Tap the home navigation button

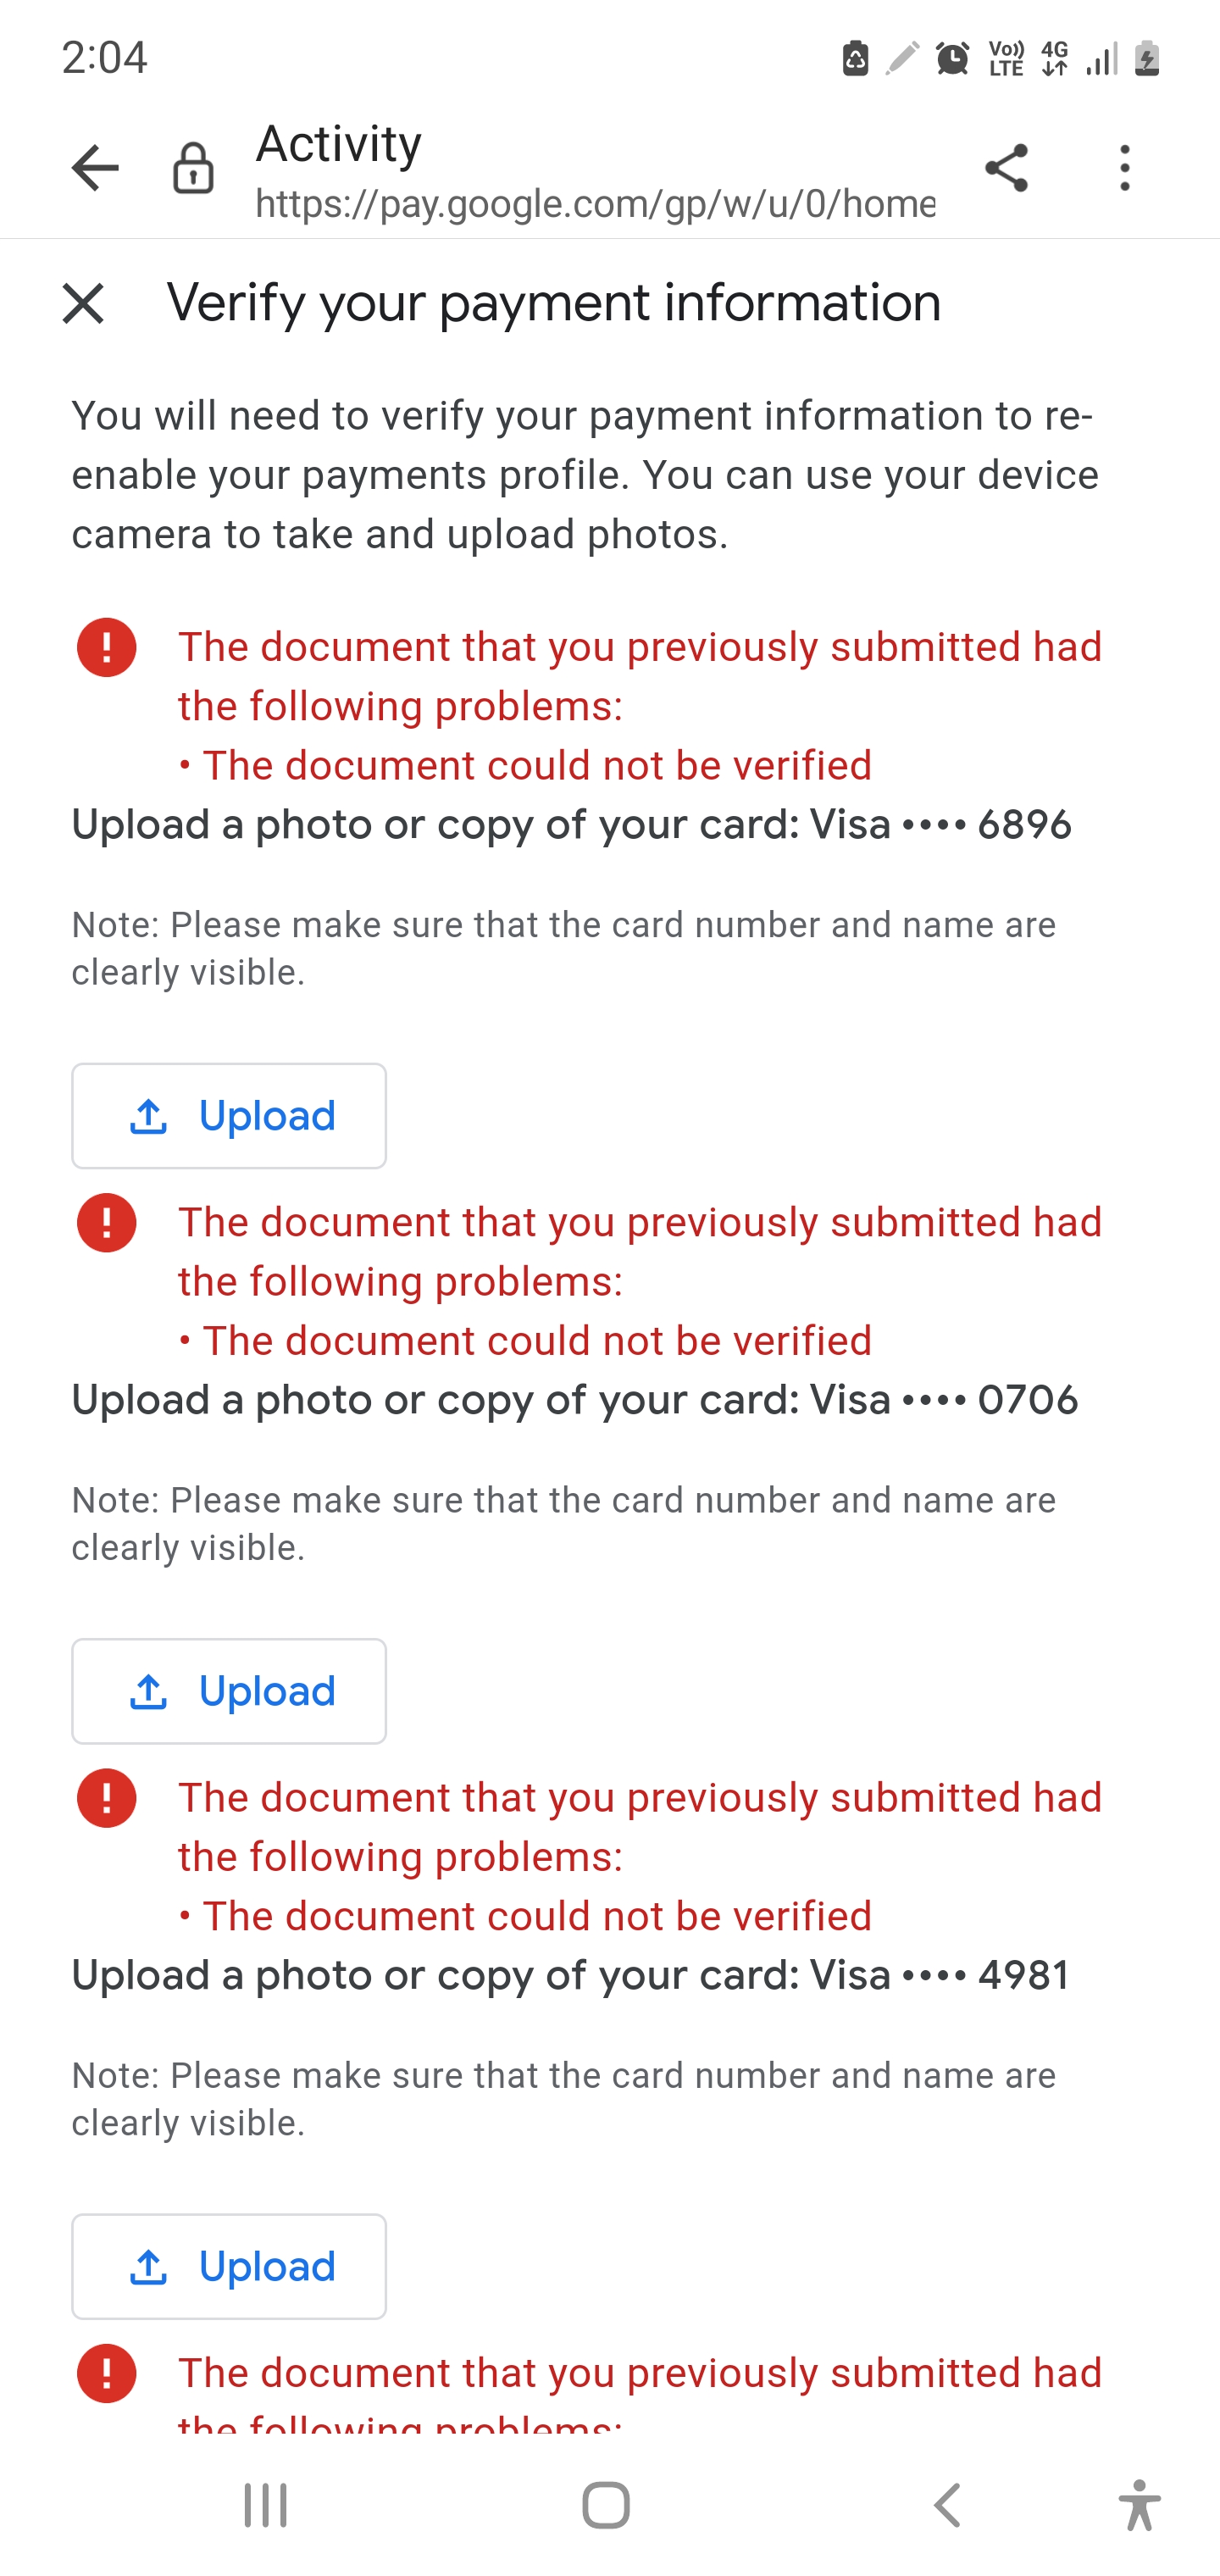607,2503
